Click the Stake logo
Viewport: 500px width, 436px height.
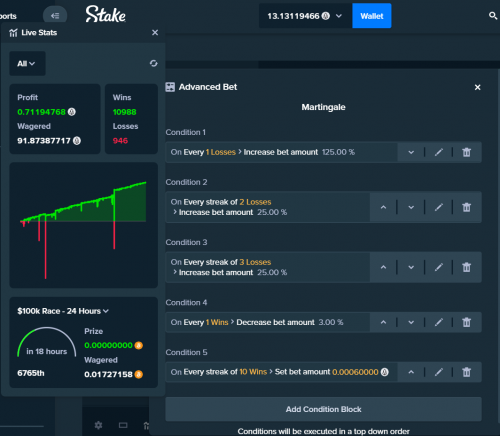click(x=105, y=14)
